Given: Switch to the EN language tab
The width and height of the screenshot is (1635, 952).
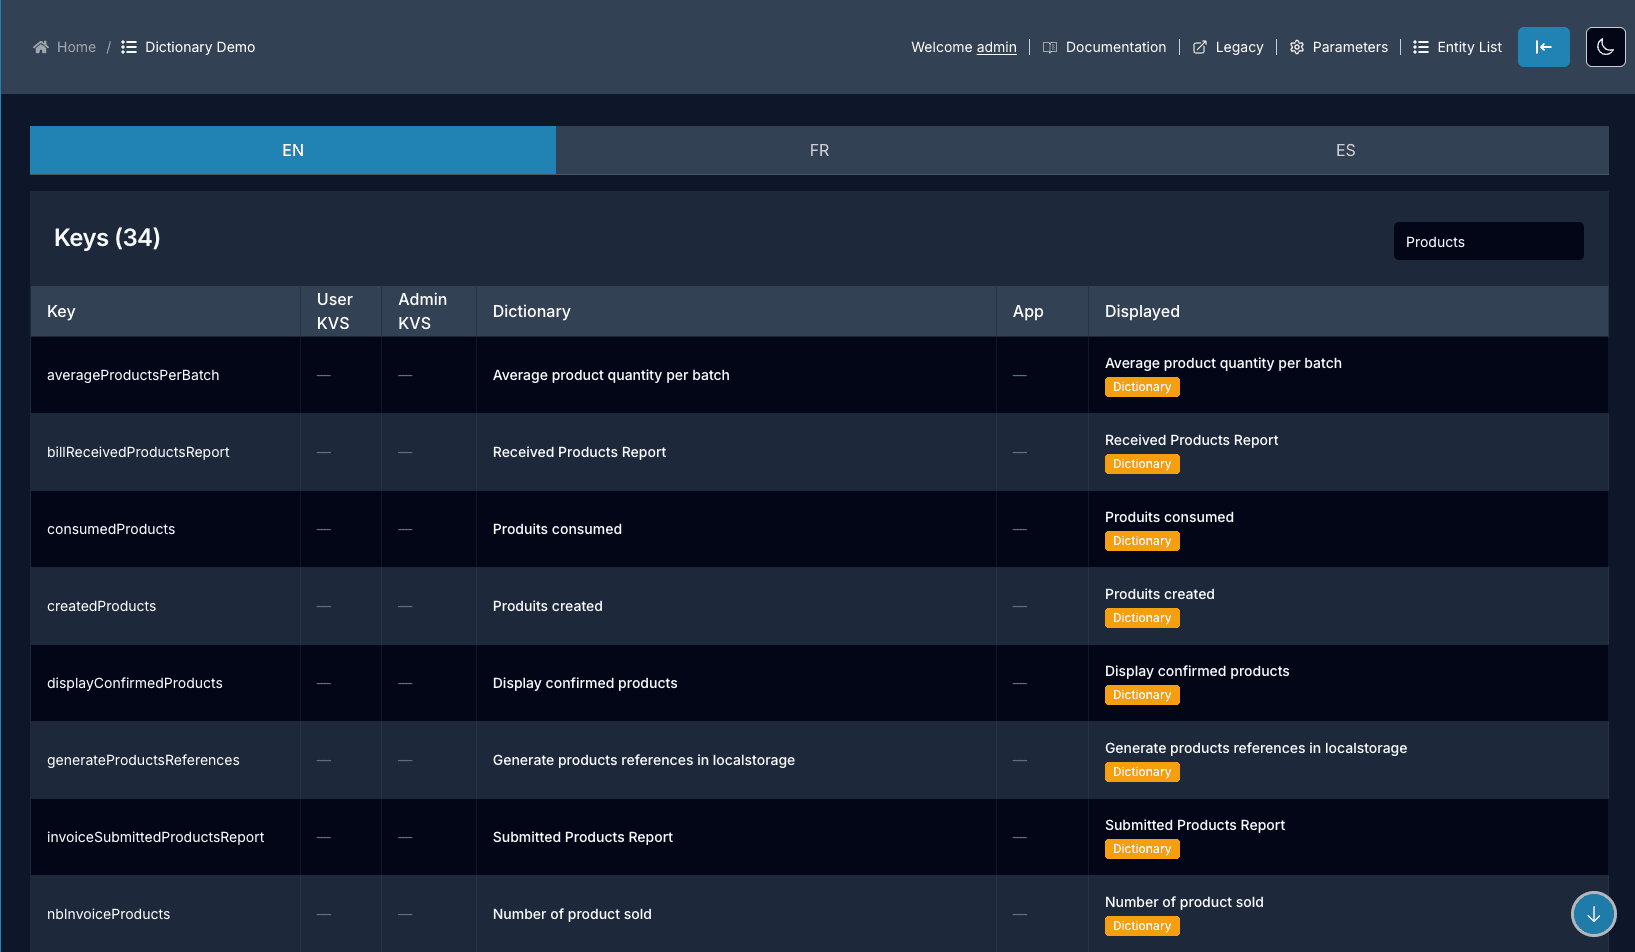Looking at the screenshot, I should (293, 150).
